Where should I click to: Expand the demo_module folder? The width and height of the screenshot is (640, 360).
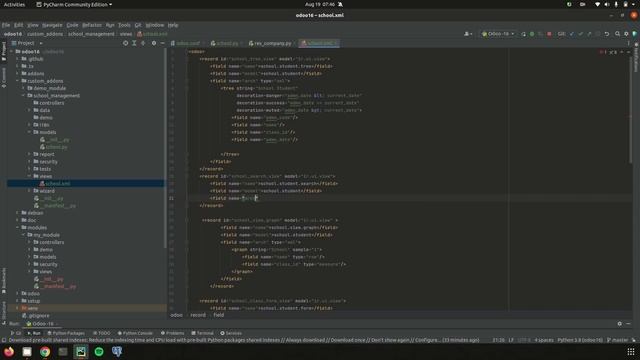24,88
